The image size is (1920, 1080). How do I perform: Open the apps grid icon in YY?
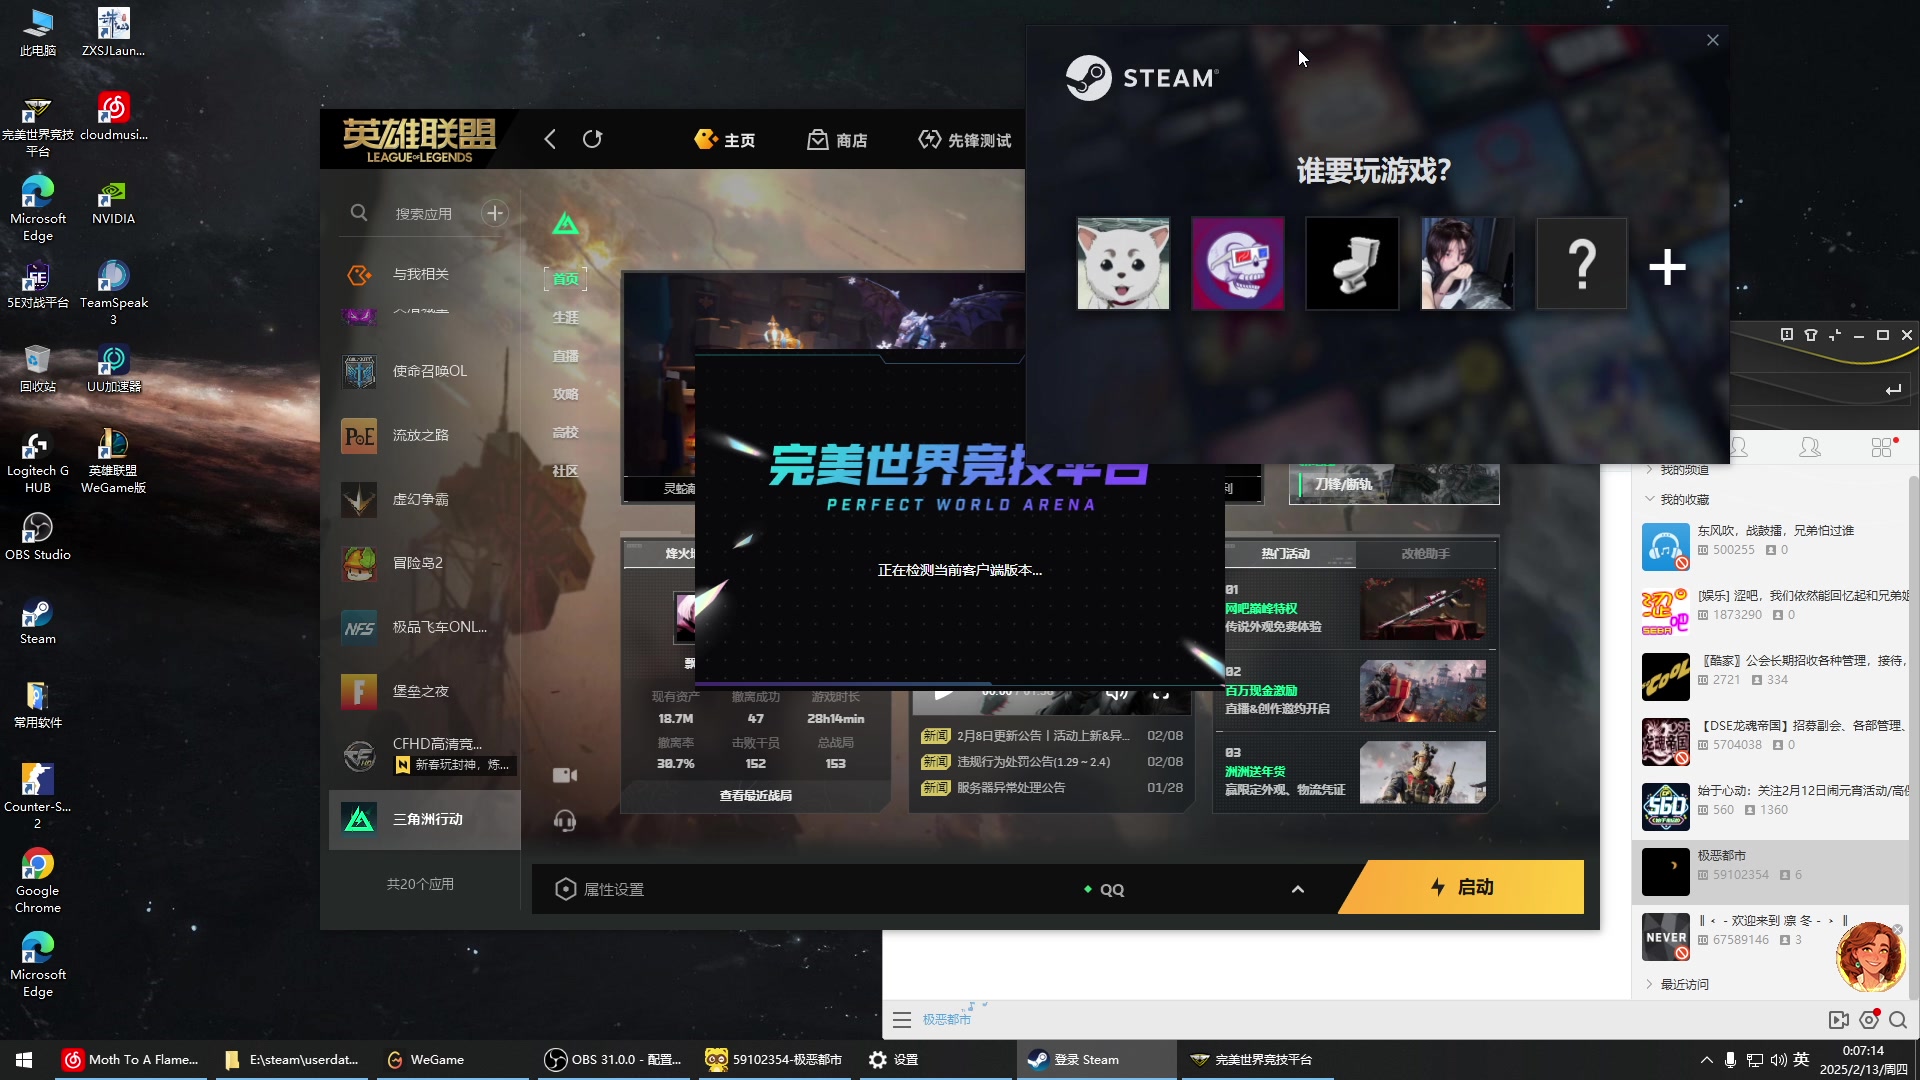point(1882,448)
